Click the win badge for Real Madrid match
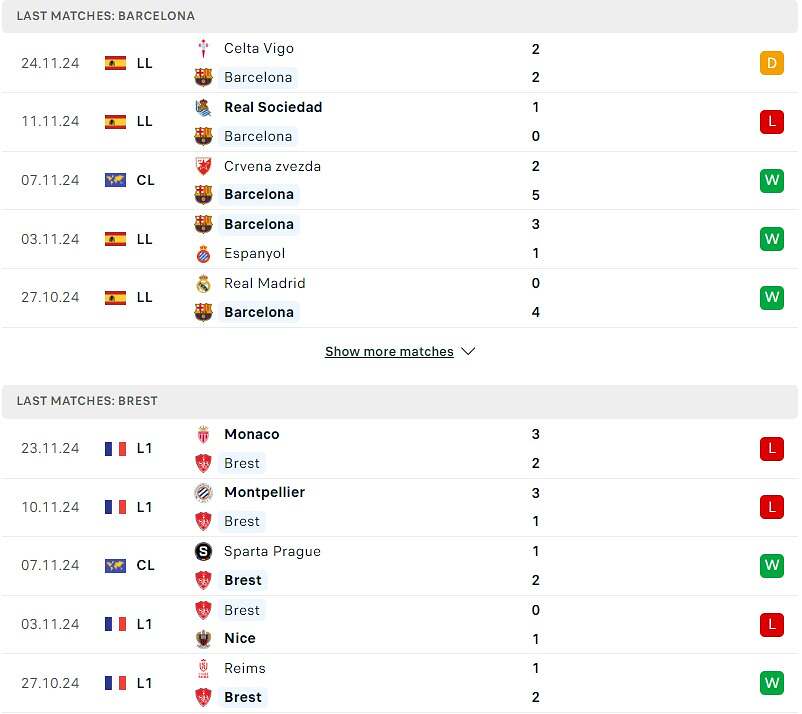This screenshot has height=714, width=802. tap(771, 297)
